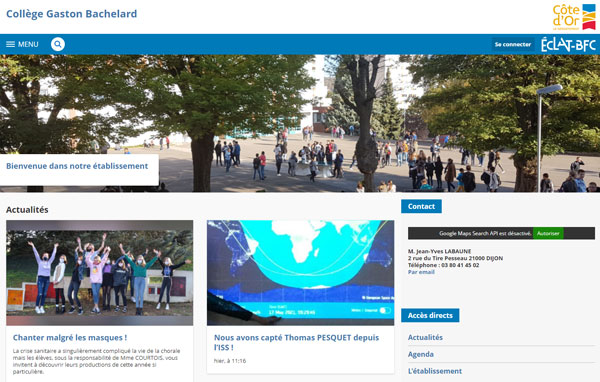
Task: Open article about Thomas PESQUET and ISS
Action: click(297, 343)
